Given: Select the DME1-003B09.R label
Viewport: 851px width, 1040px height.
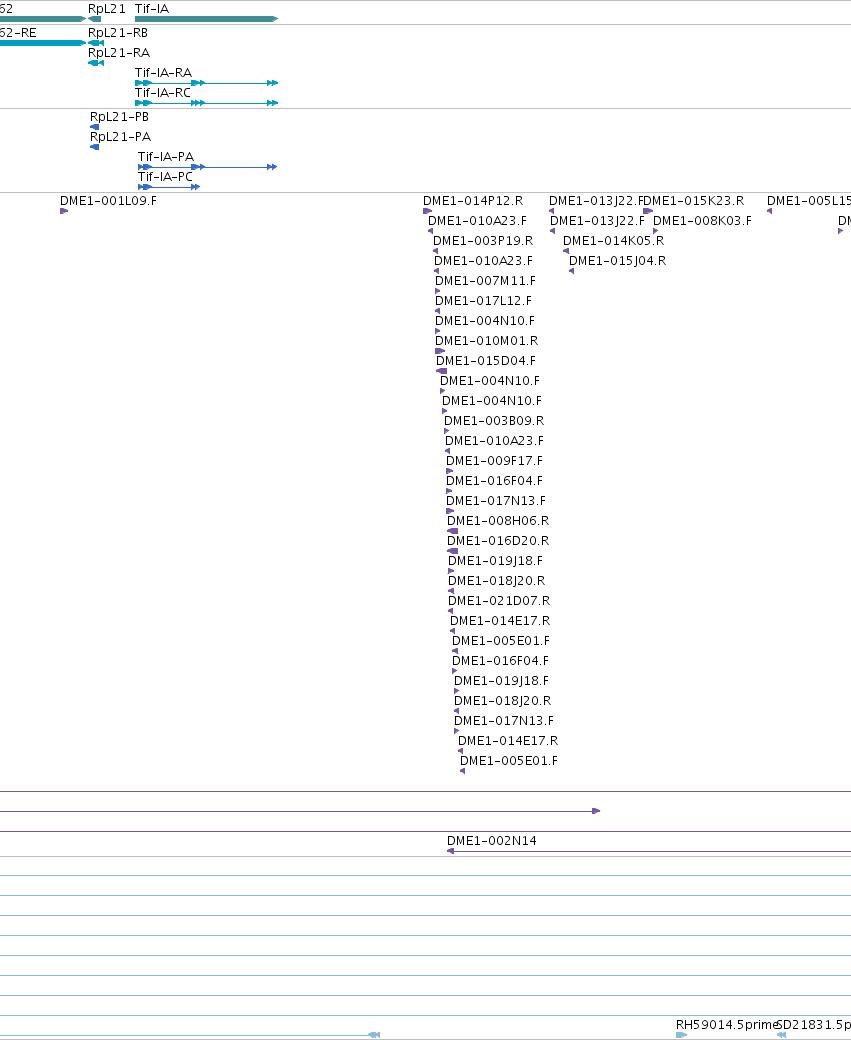Looking at the screenshot, I should (494, 421).
